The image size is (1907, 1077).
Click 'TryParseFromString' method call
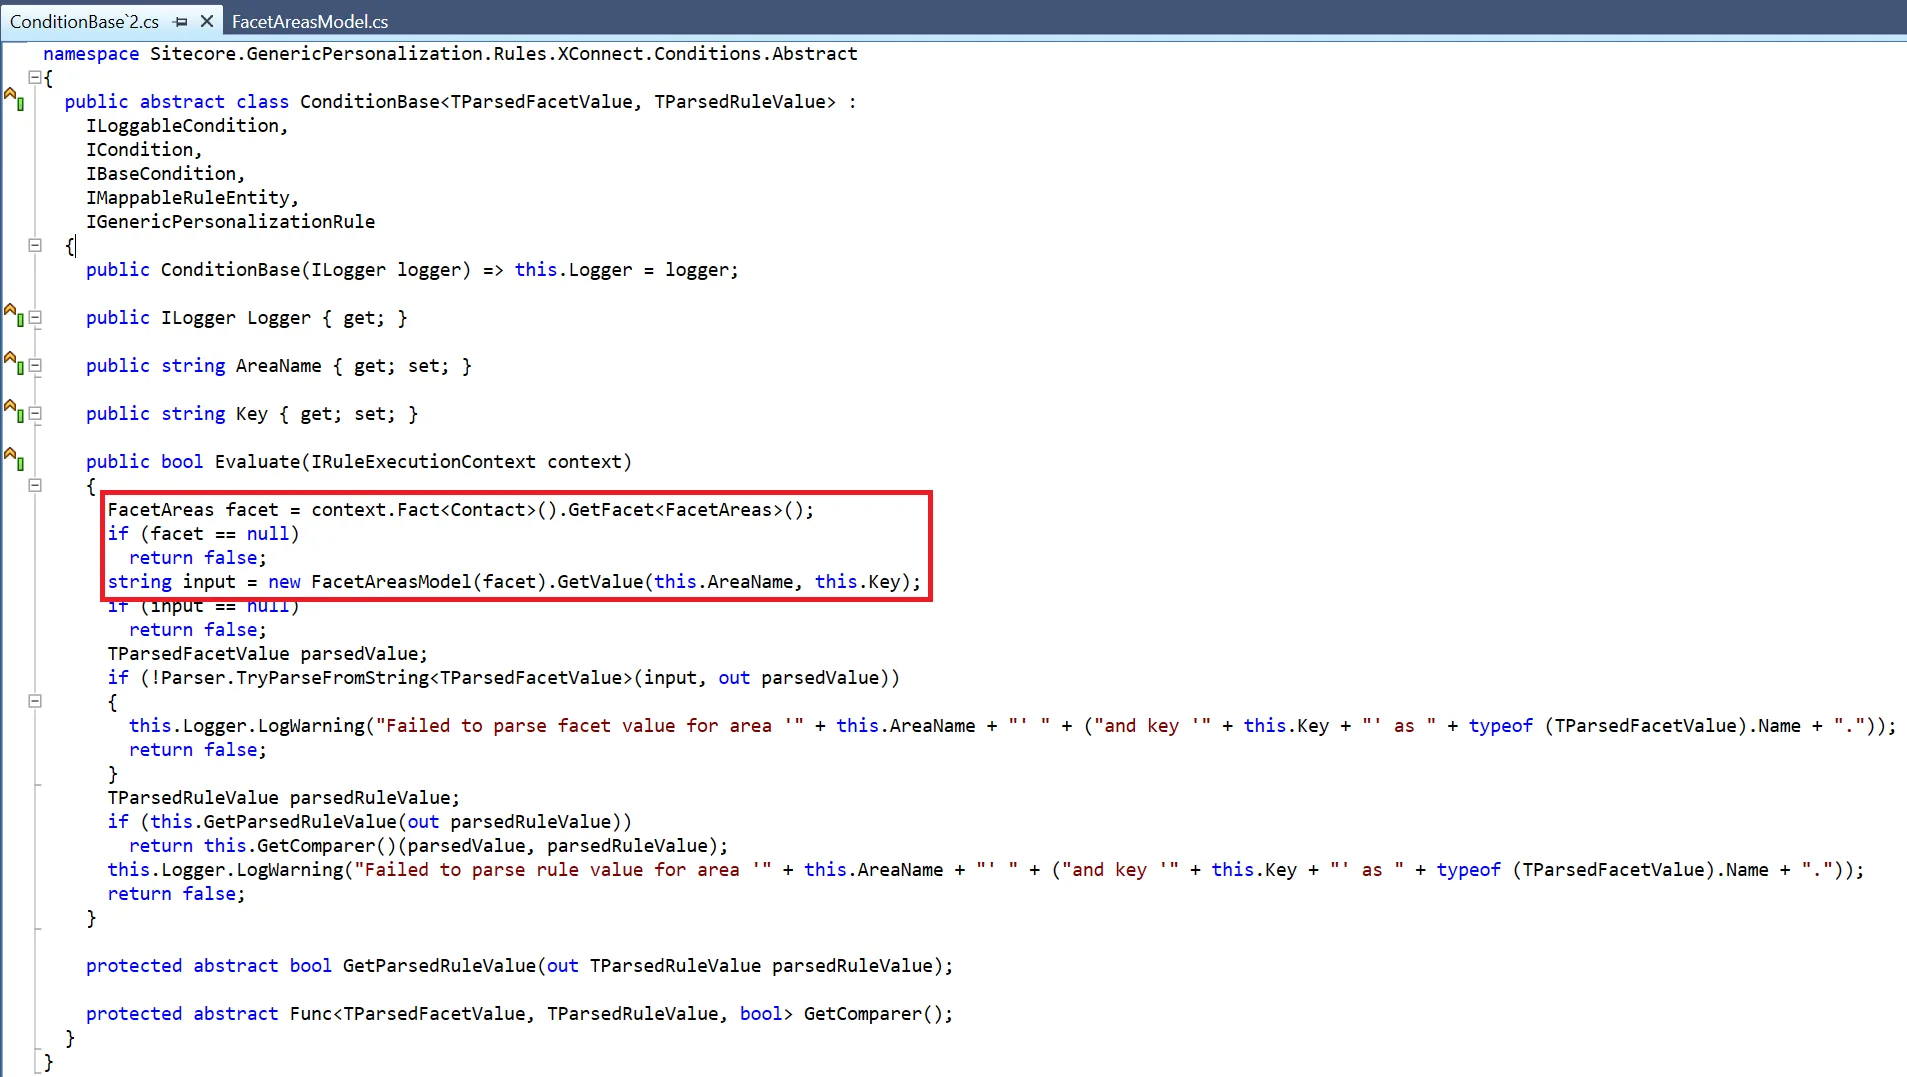(332, 678)
